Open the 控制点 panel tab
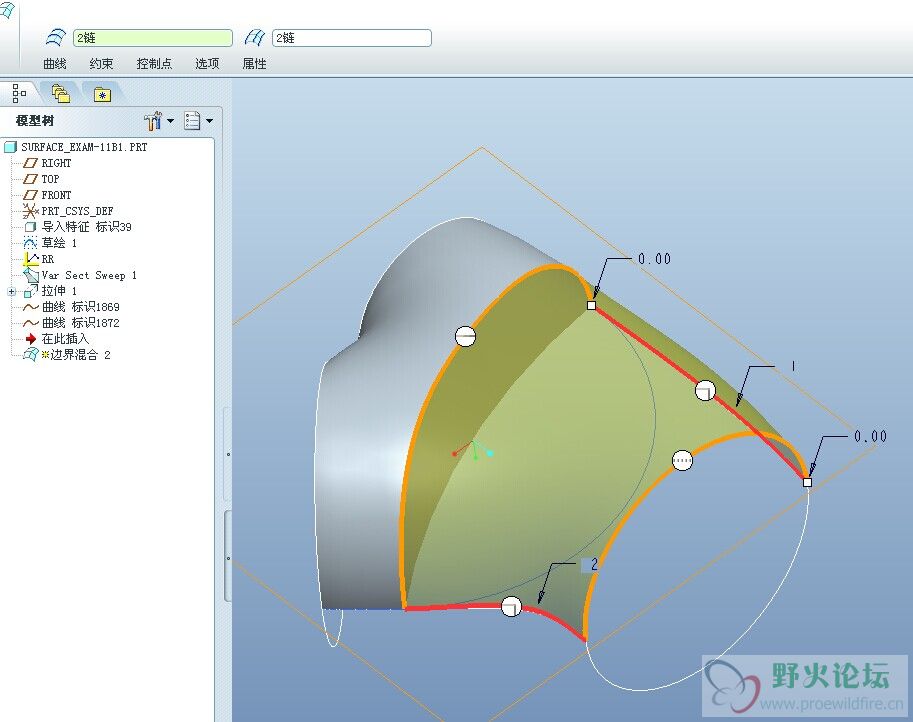The width and height of the screenshot is (913, 722). pos(154,63)
